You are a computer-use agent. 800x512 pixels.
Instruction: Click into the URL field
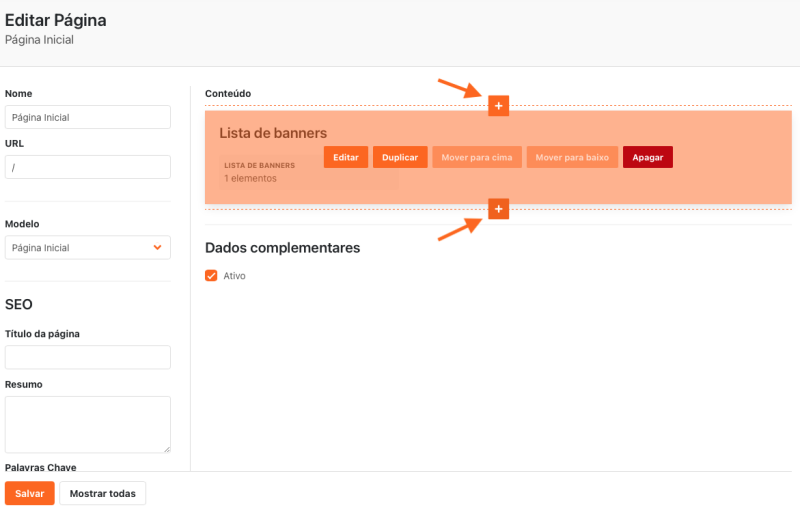coord(87,167)
